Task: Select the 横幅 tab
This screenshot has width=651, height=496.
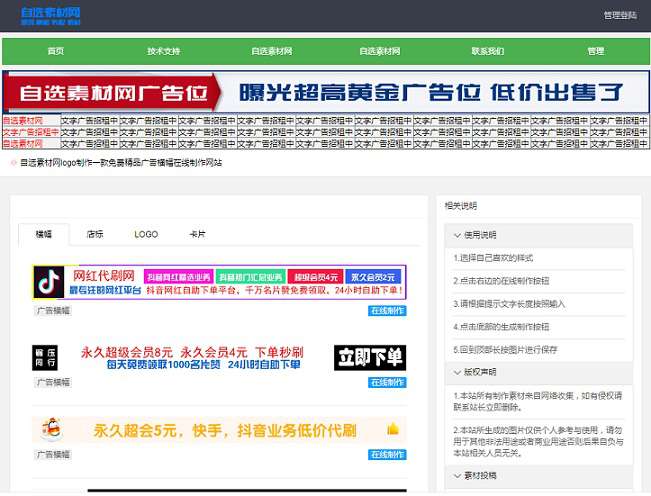Action: pos(44,234)
